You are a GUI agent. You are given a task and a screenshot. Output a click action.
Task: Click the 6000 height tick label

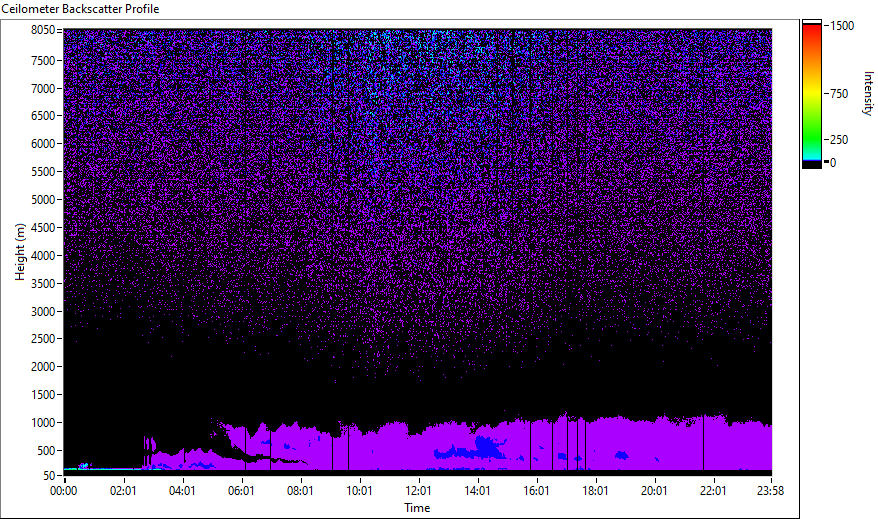pos(43,144)
